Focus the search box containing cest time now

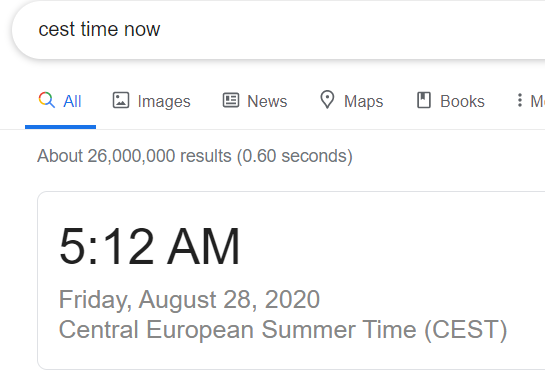pyautogui.click(x=278, y=30)
